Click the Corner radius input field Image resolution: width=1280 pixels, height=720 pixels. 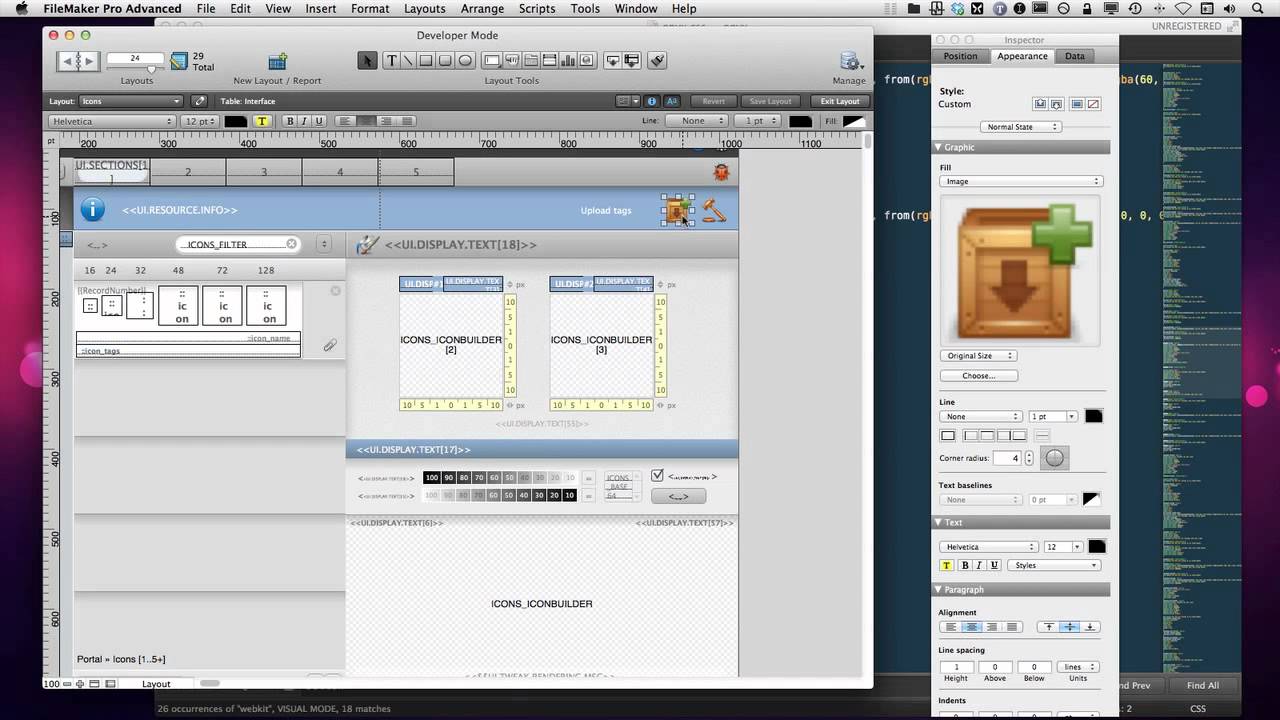[x=1007, y=458]
